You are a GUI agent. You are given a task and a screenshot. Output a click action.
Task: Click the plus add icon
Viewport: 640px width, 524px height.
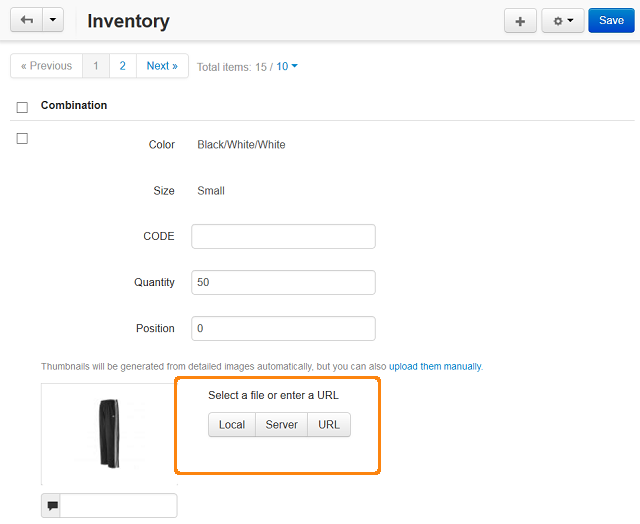(520, 21)
